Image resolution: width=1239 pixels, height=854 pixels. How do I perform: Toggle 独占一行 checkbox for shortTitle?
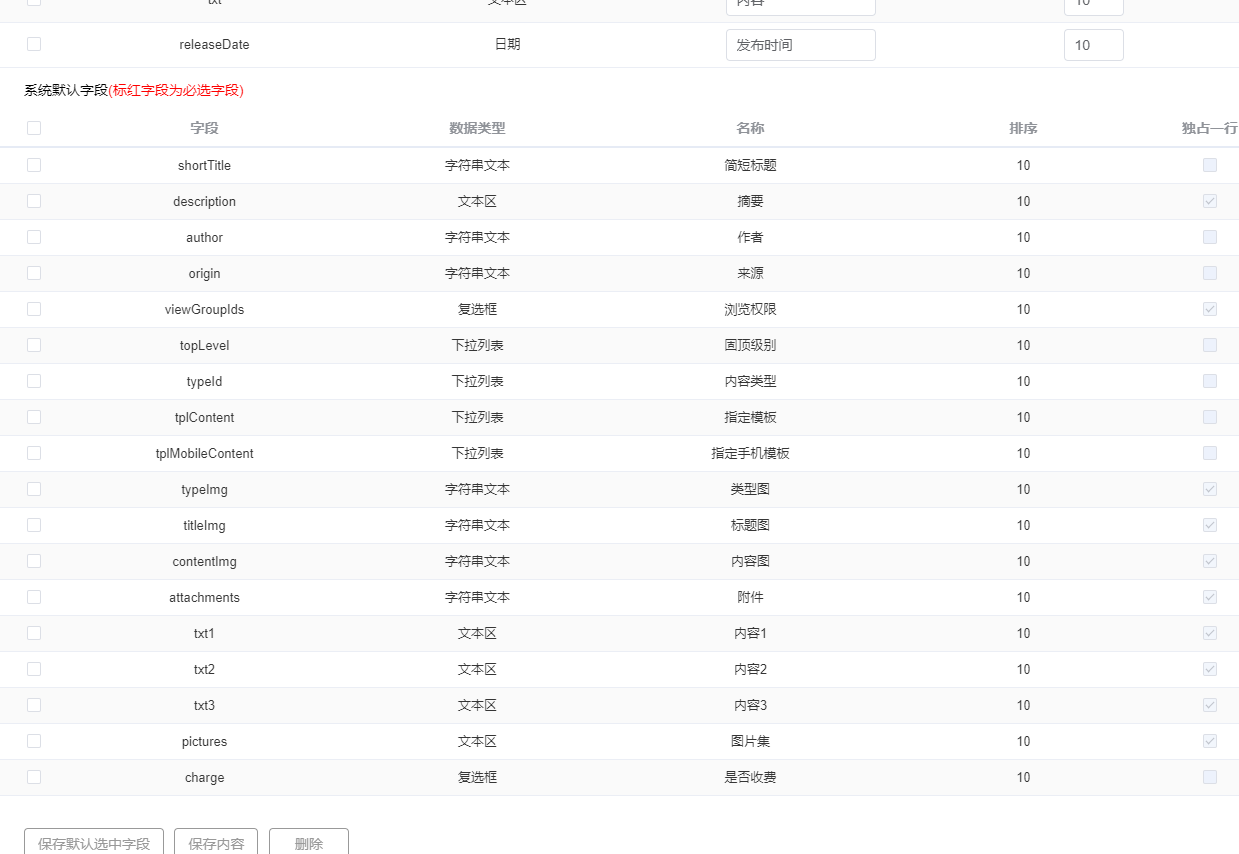[x=1210, y=165]
